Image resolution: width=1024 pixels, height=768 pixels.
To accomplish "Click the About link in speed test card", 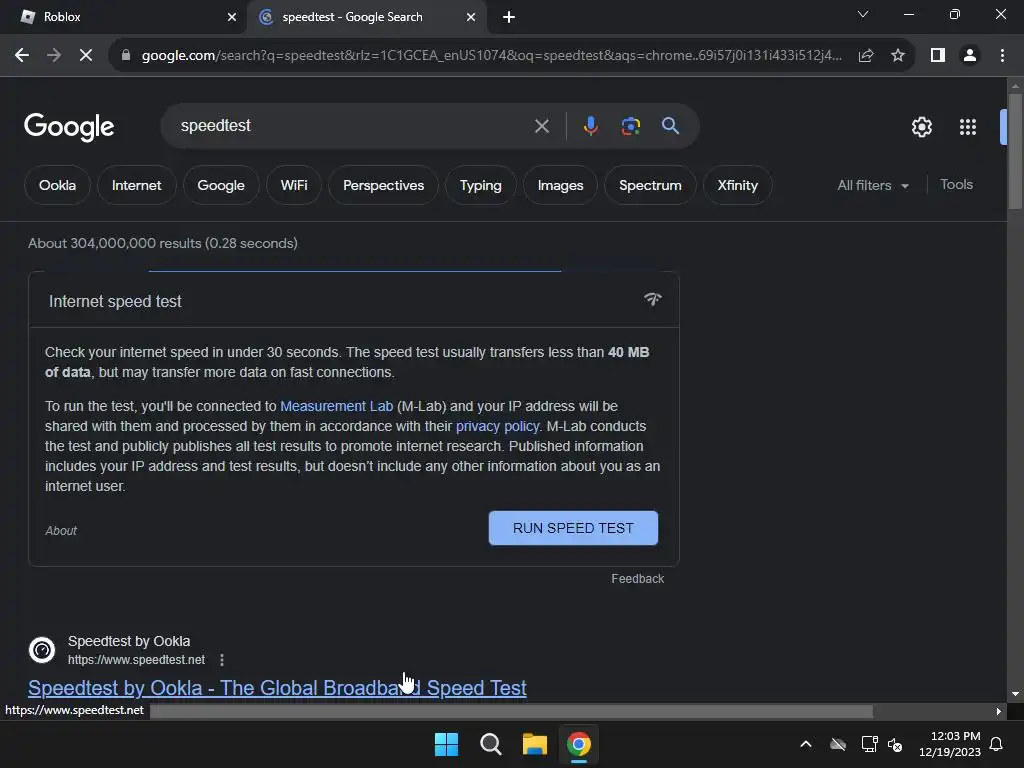I will coord(61,531).
